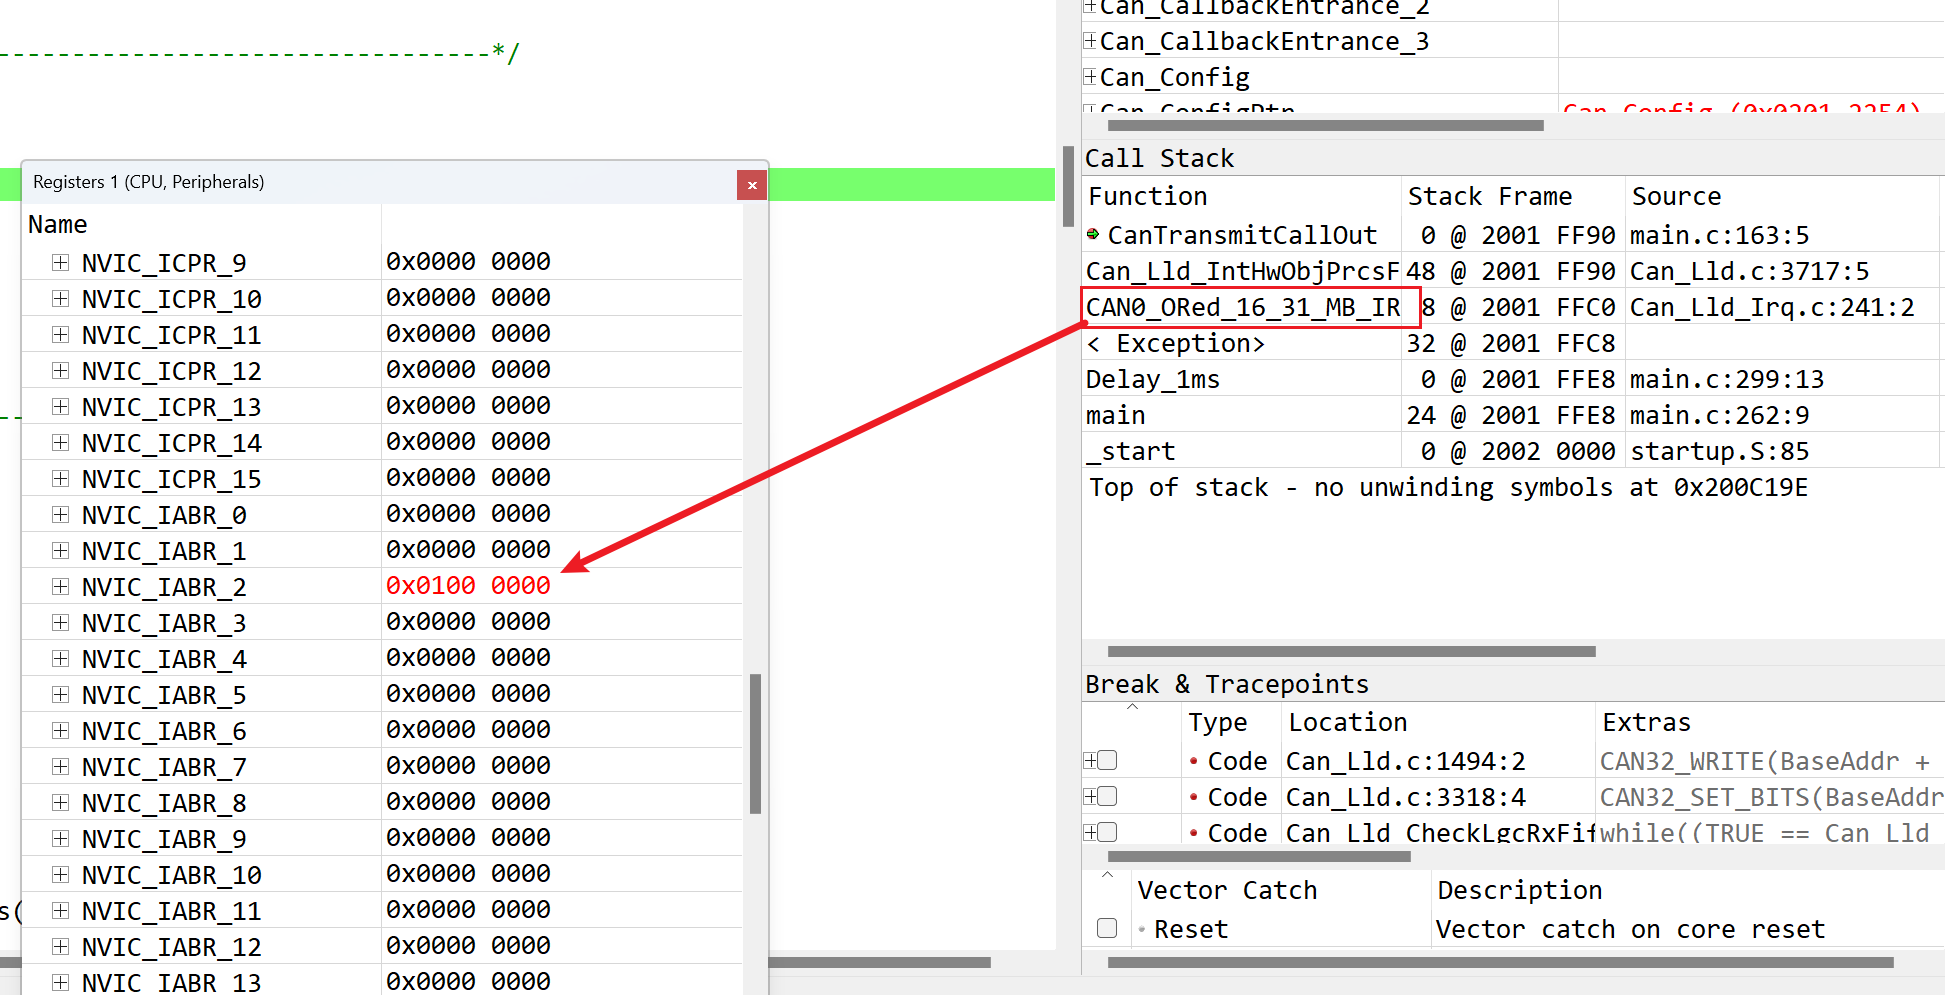Expand the NVIC_IABR_0 register

tap(61, 514)
